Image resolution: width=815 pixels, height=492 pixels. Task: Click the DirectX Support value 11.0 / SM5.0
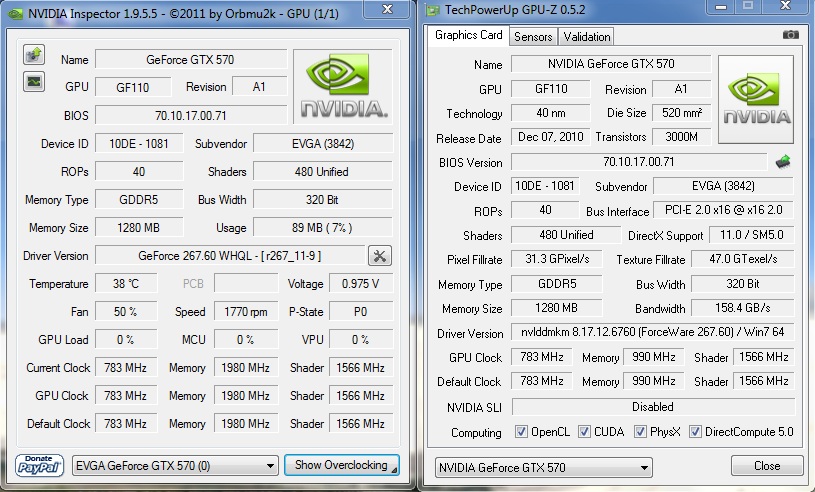tap(752, 235)
